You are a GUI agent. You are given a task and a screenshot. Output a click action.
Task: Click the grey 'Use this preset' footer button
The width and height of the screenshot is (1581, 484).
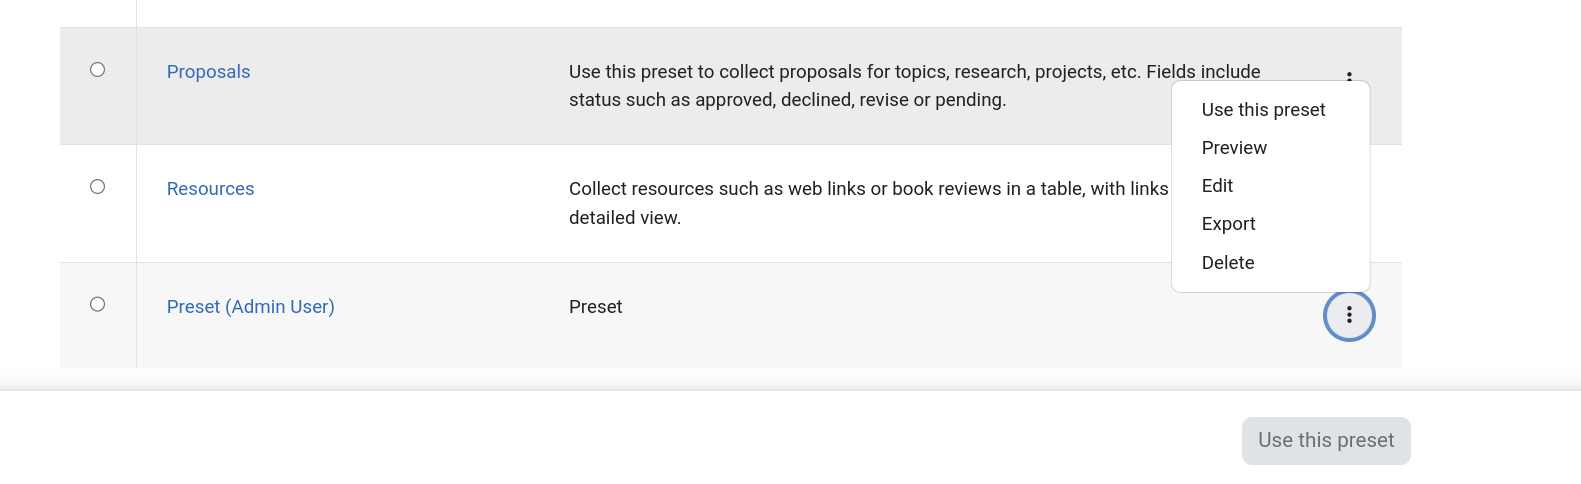click(1326, 441)
